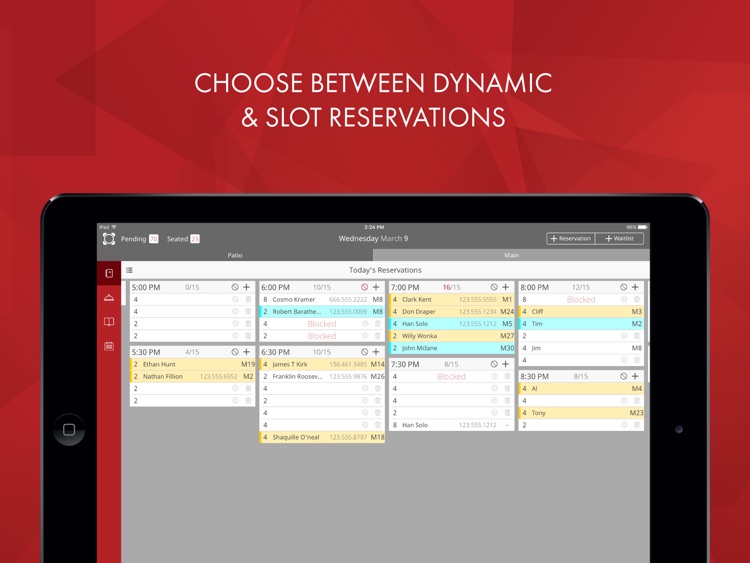Click the + Reservation button
Viewport: 750px width, 563px height.
pos(571,239)
